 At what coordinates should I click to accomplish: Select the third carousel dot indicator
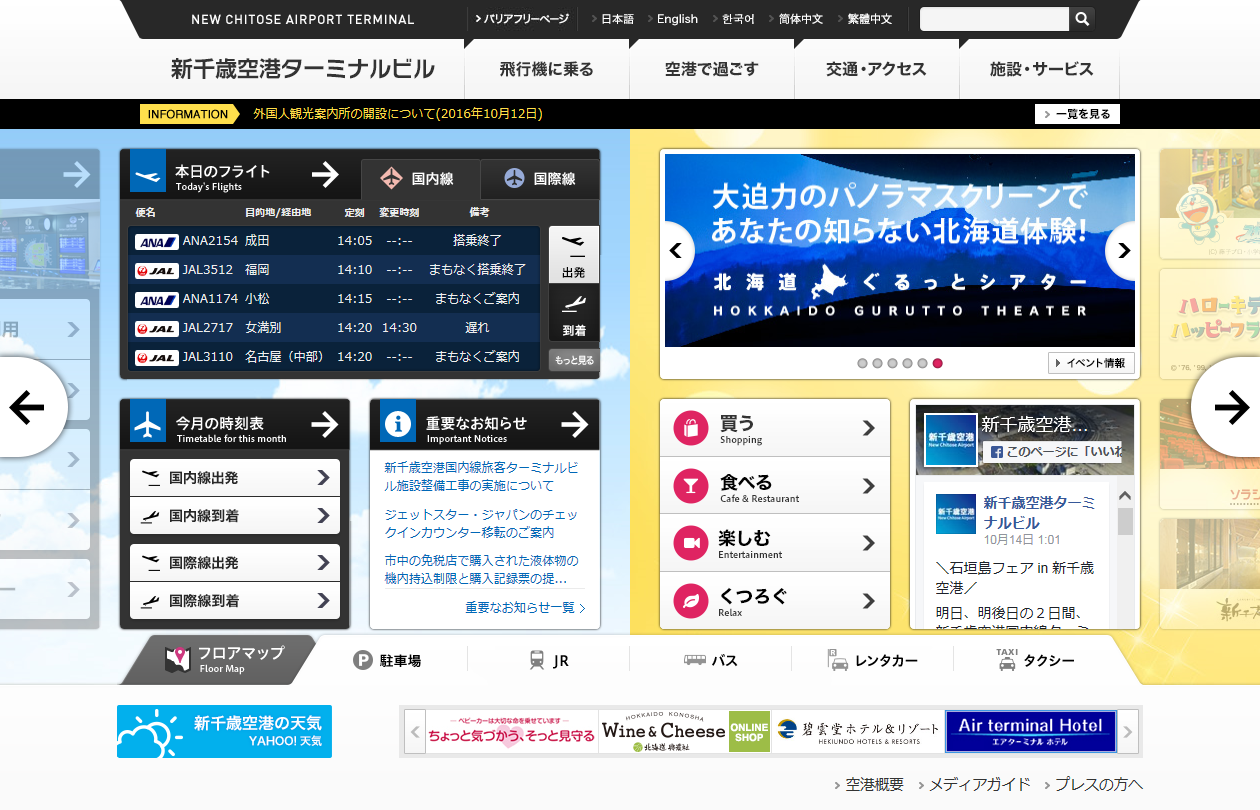coord(892,363)
